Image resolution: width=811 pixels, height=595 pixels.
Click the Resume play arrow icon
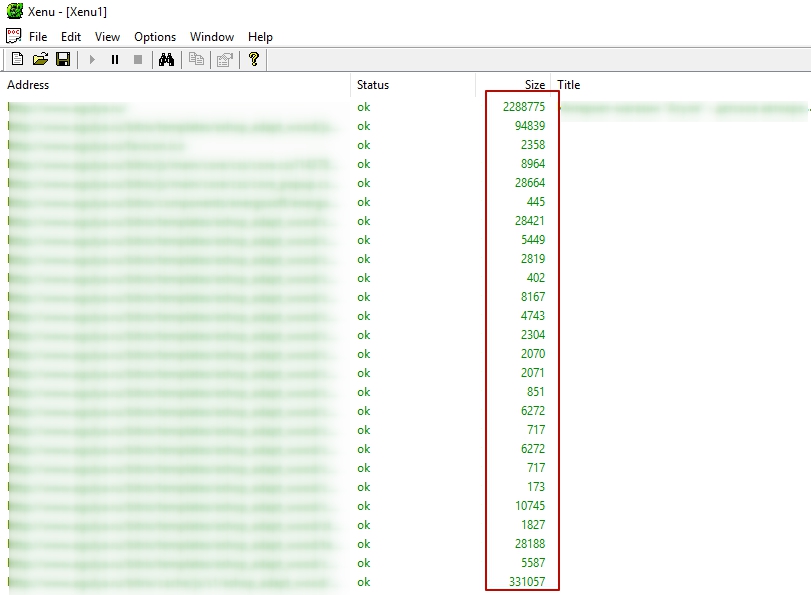pos(92,60)
